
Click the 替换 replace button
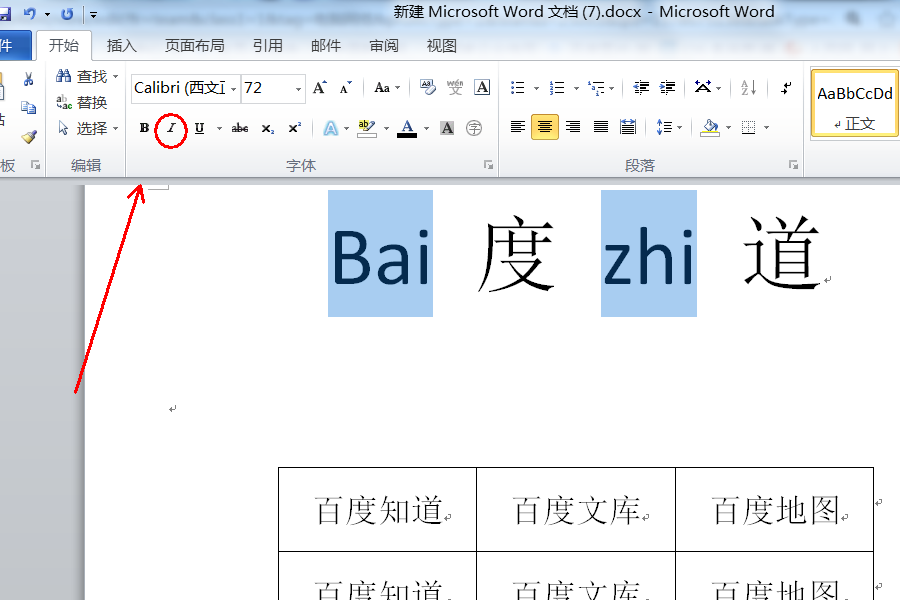point(82,102)
